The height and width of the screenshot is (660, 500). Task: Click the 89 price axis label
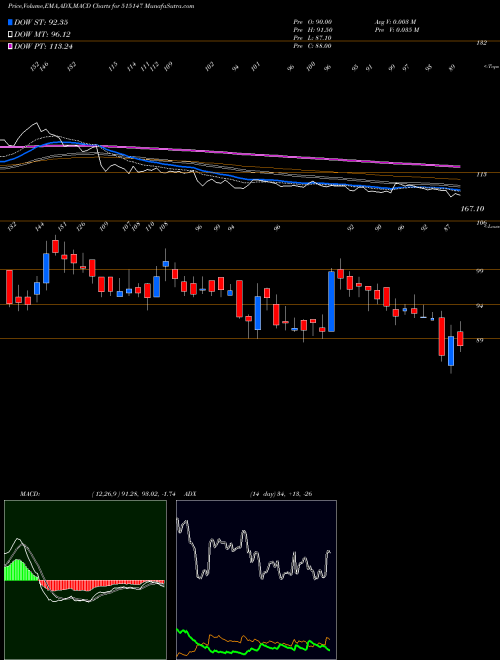click(479, 340)
